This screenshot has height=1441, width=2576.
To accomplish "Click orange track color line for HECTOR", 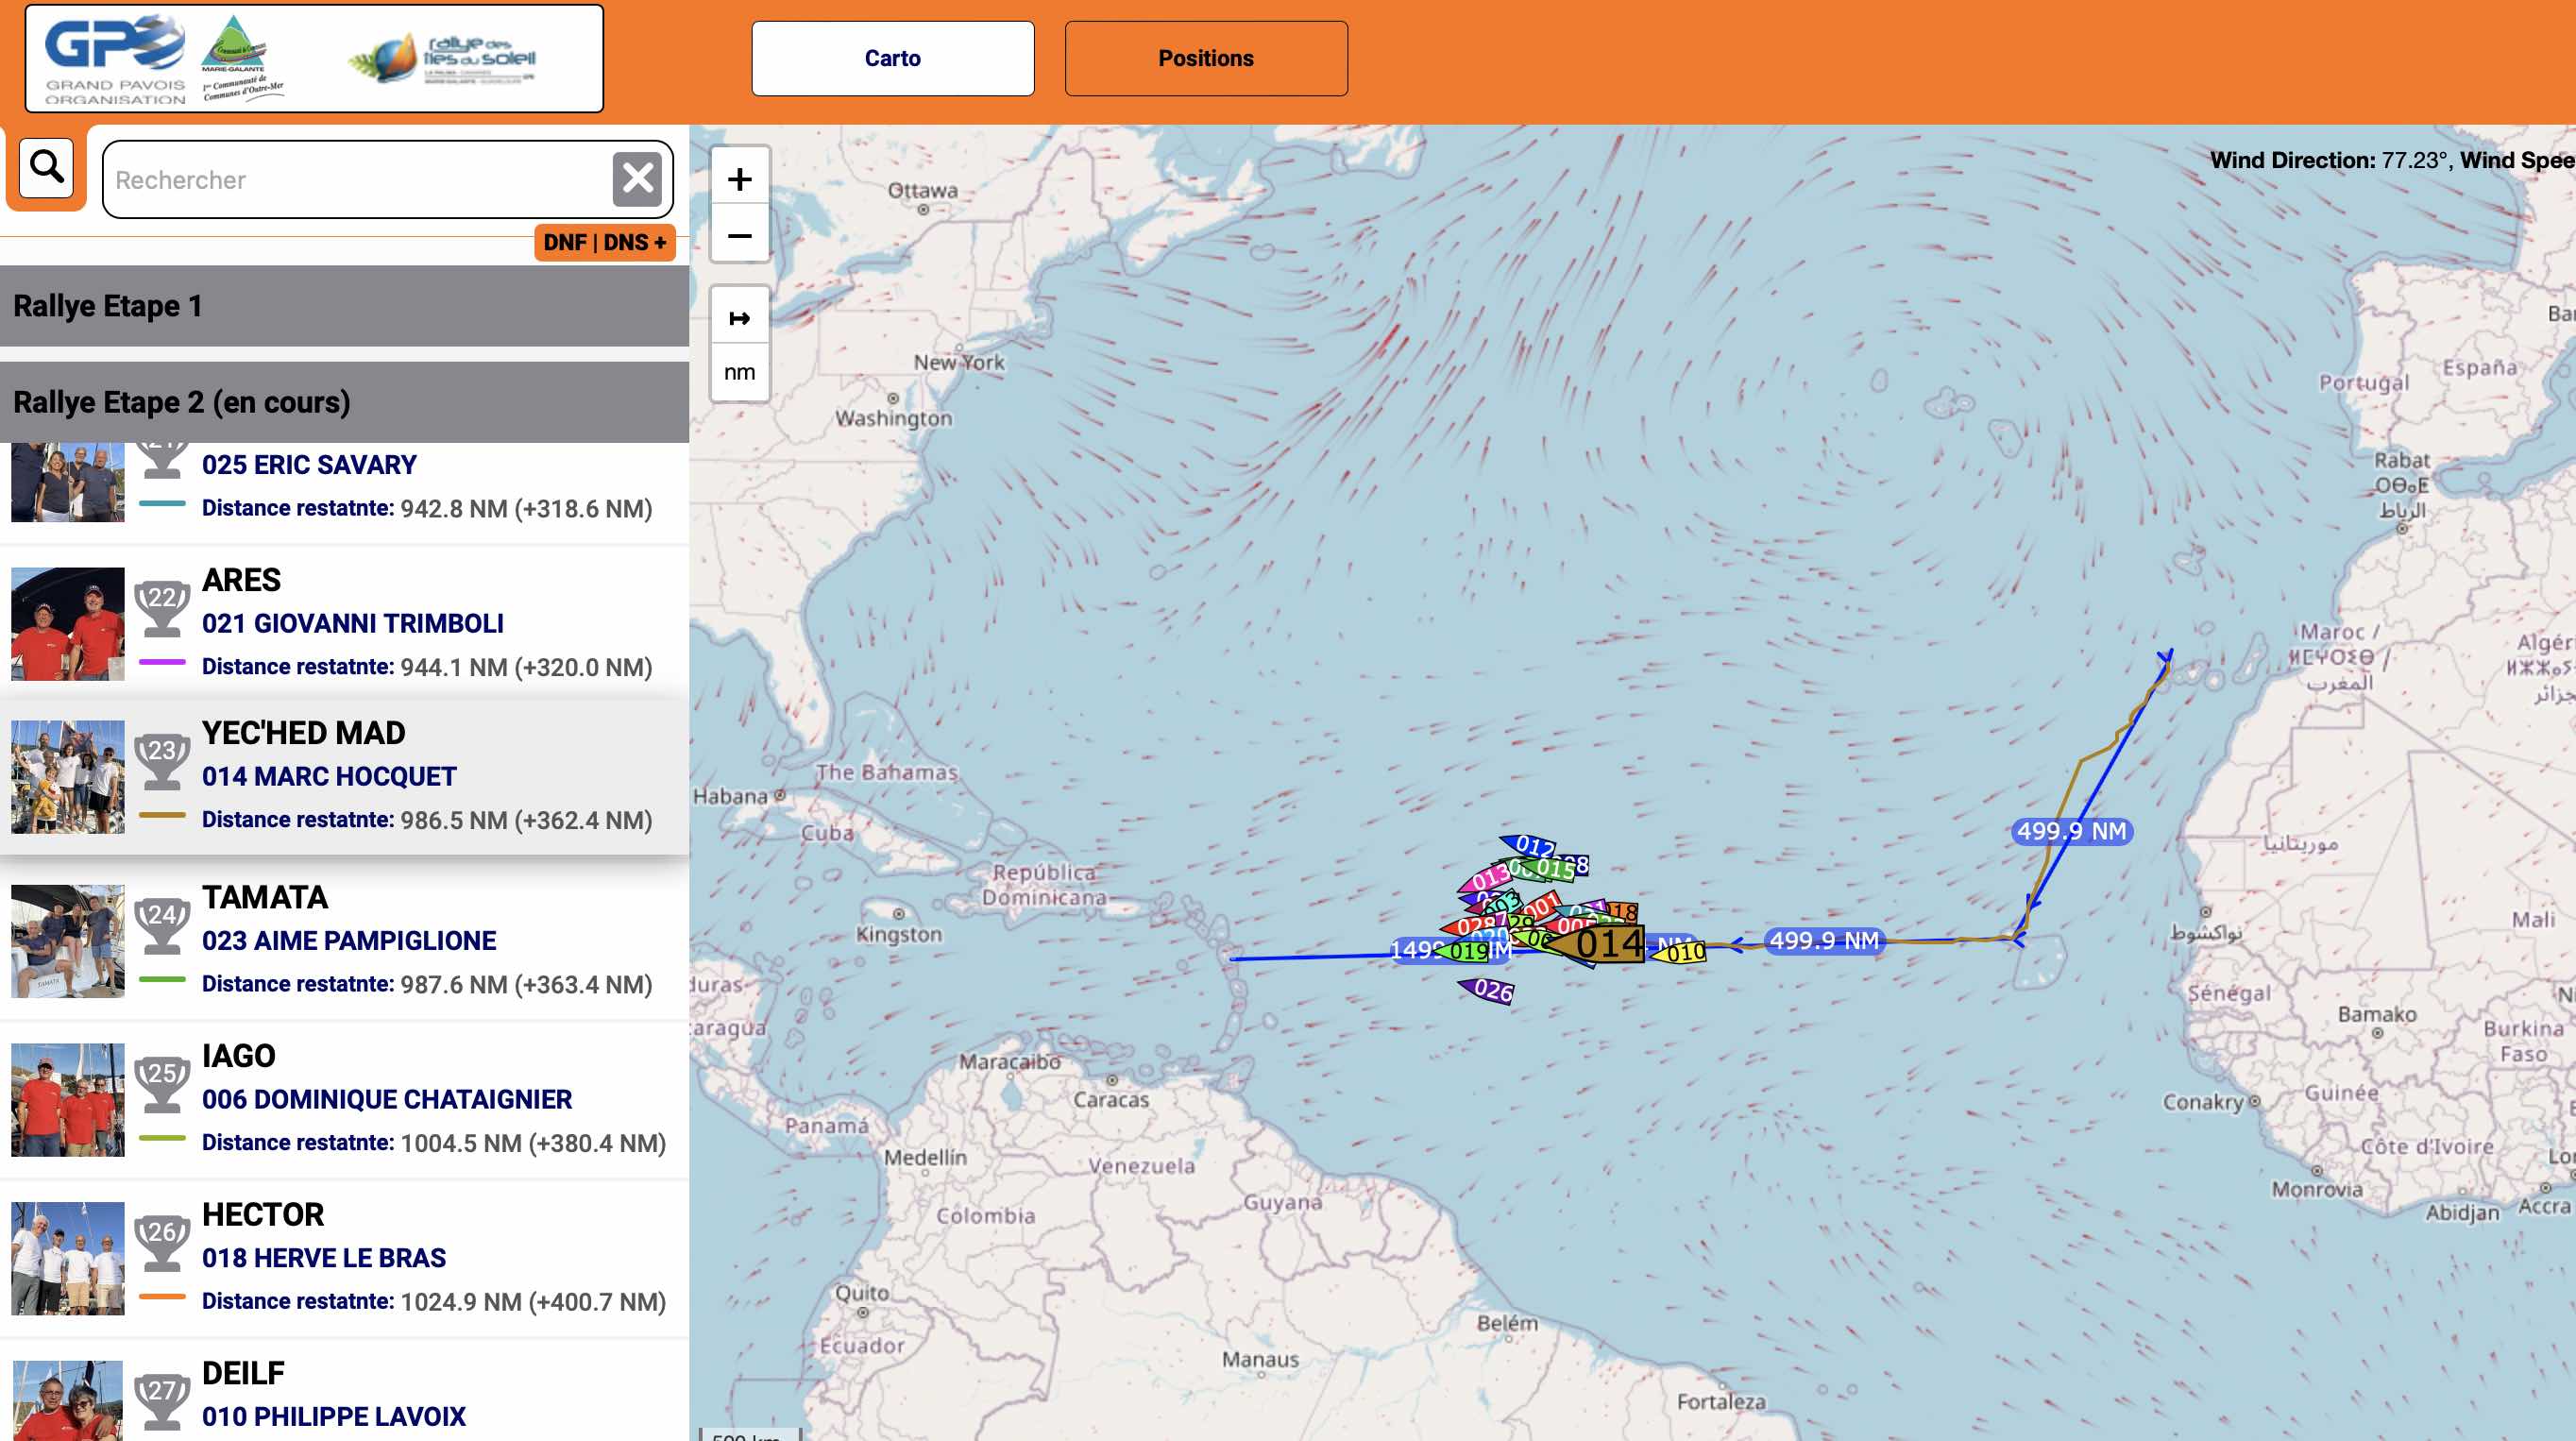I will click(162, 1297).
